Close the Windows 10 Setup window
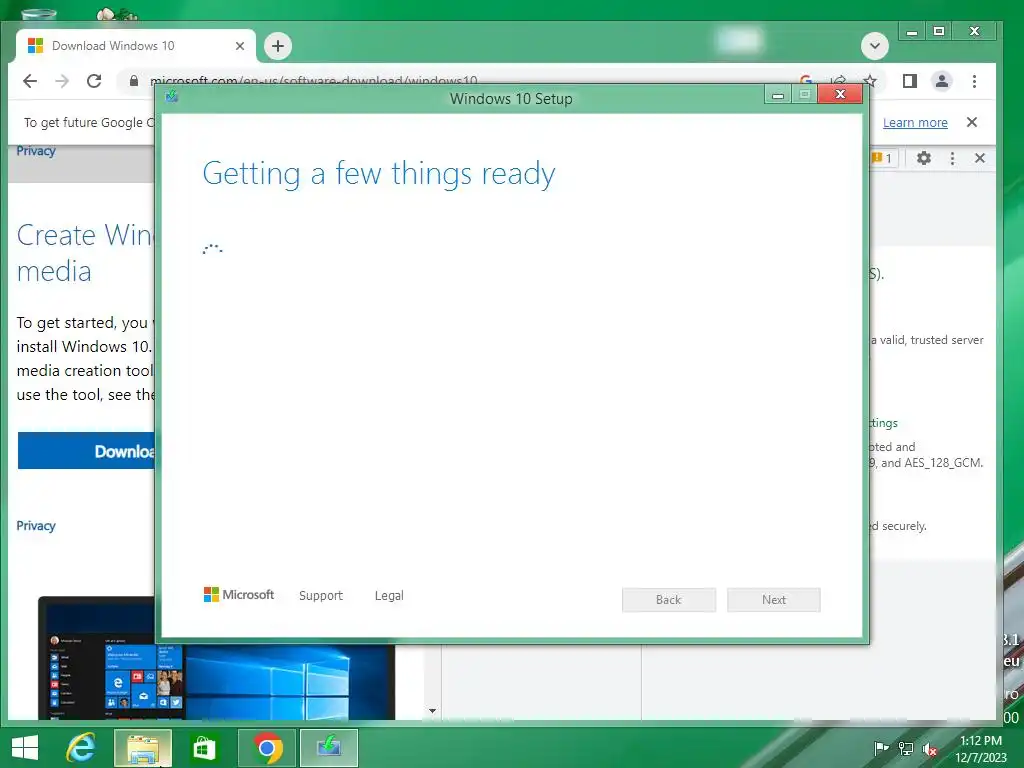The height and width of the screenshot is (768, 1024). 840,94
